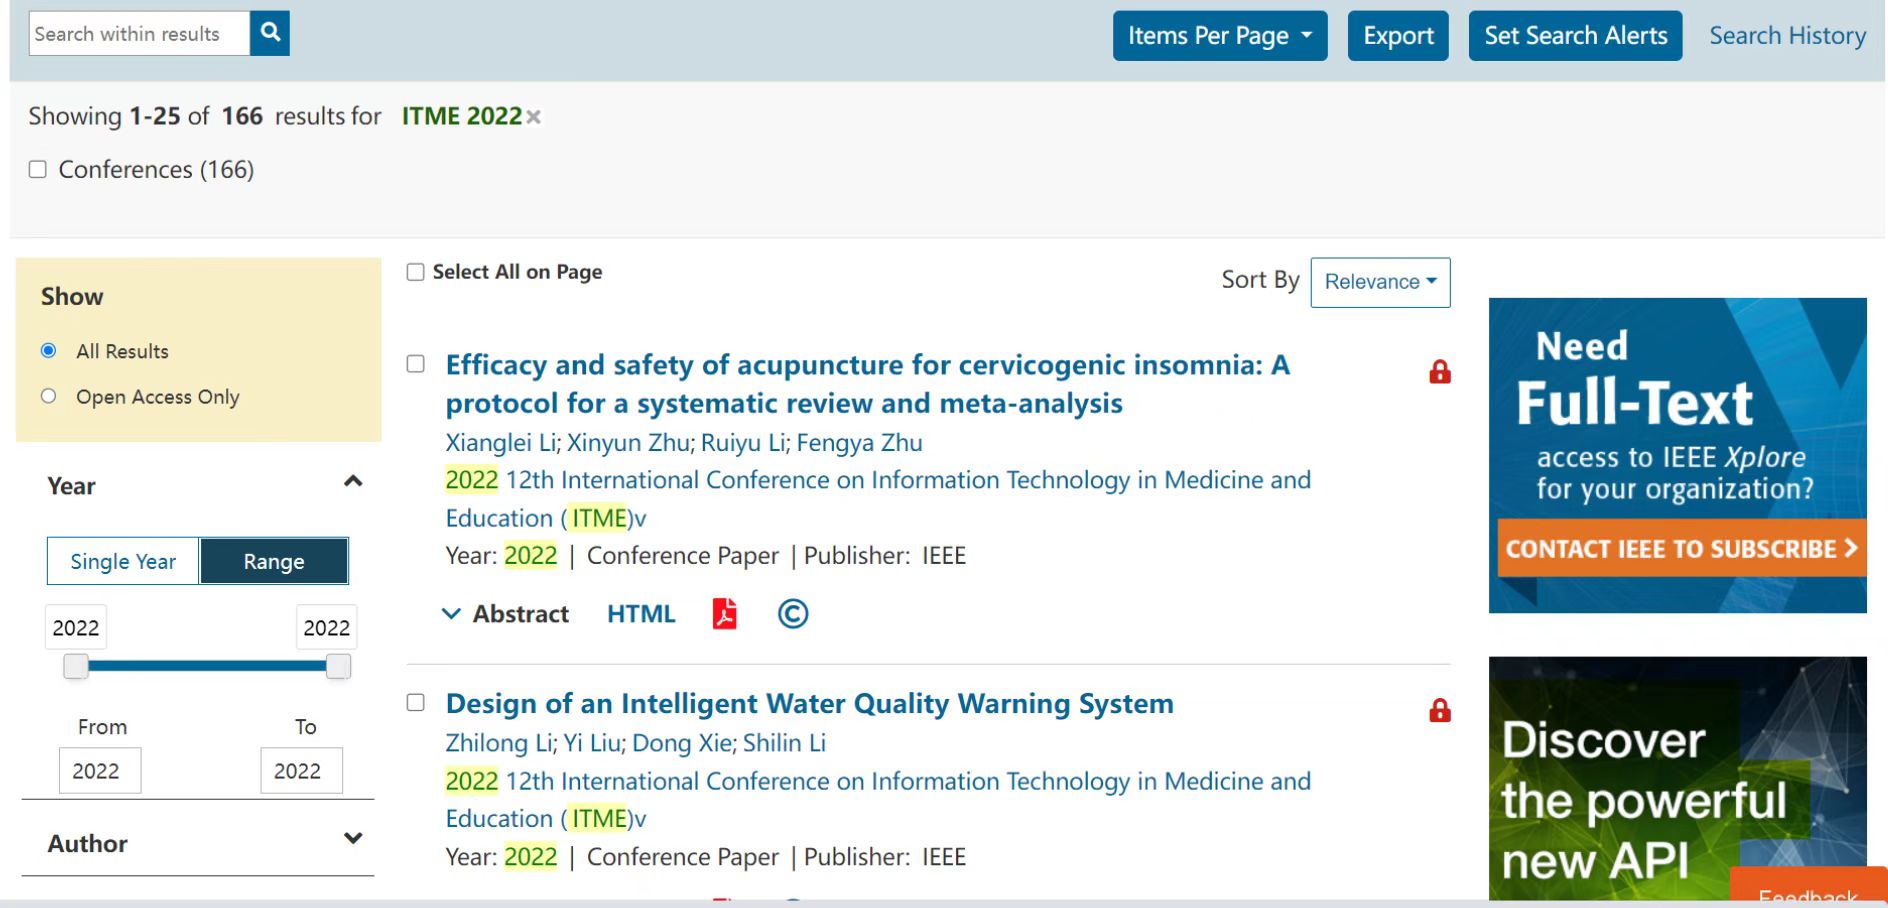Click the magnifier search button
Viewport: 1888px width, 908px height.
tap(269, 33)
